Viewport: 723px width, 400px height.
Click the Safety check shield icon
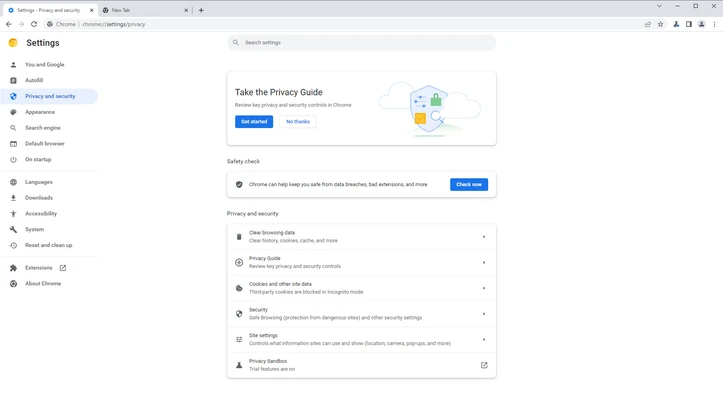[x=239, y=184]
